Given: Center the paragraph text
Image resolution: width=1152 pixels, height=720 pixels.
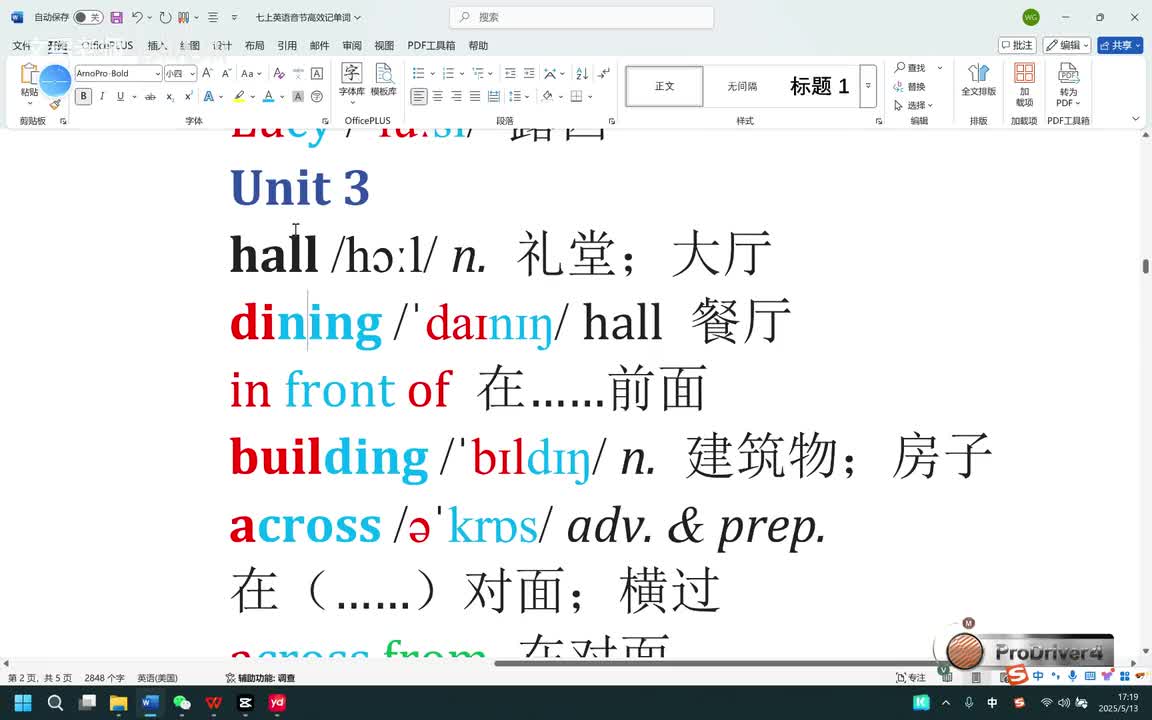Looking at the screenshot, I should (x=437, y=96).
